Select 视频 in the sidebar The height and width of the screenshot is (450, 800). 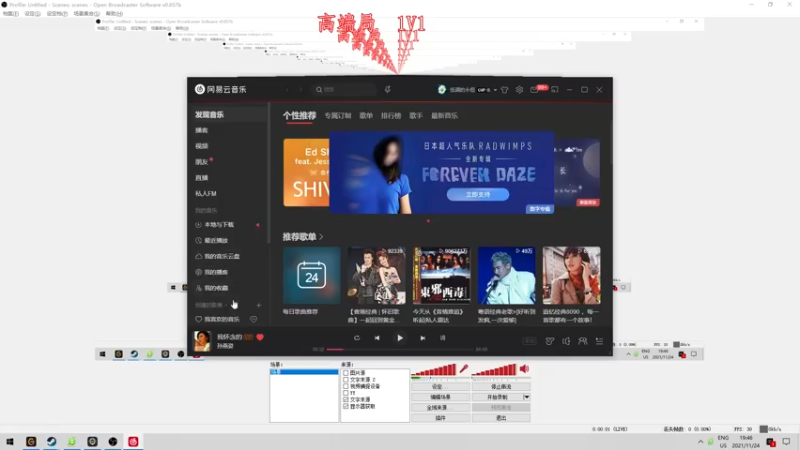coord(202,146)
